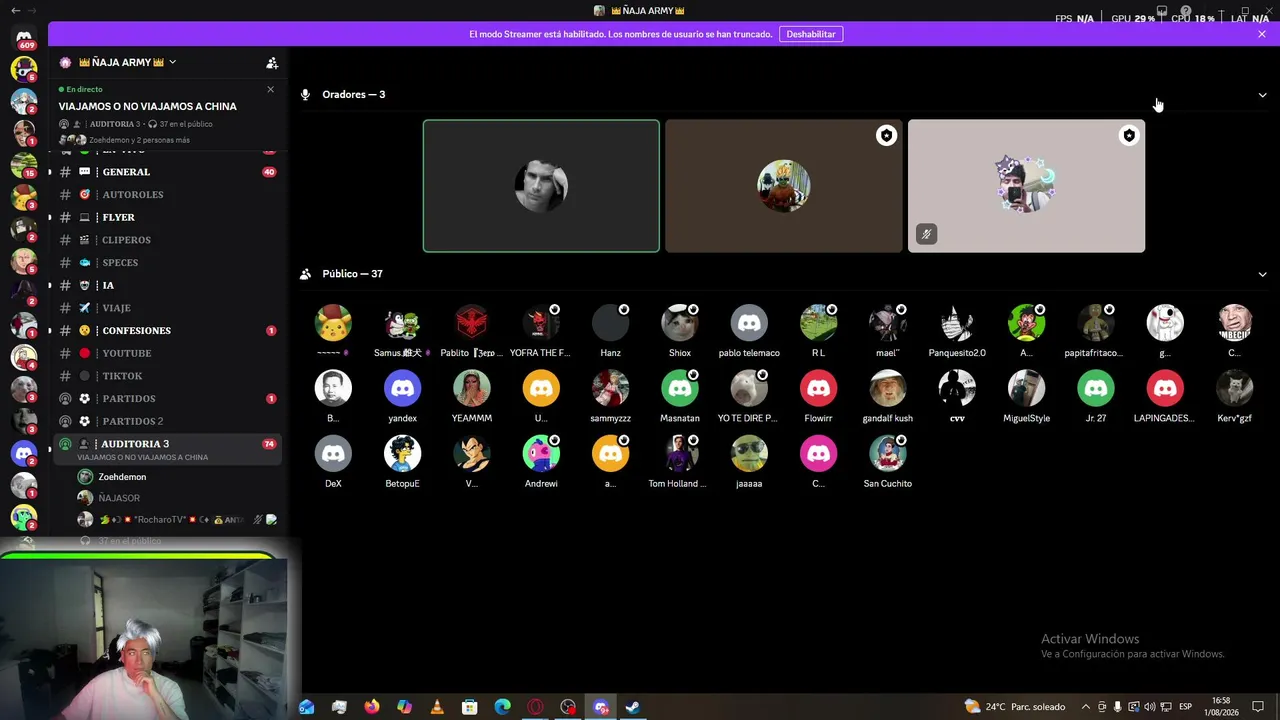
Task: Select the middle speaker tile
Action: [x=784, y=186]
